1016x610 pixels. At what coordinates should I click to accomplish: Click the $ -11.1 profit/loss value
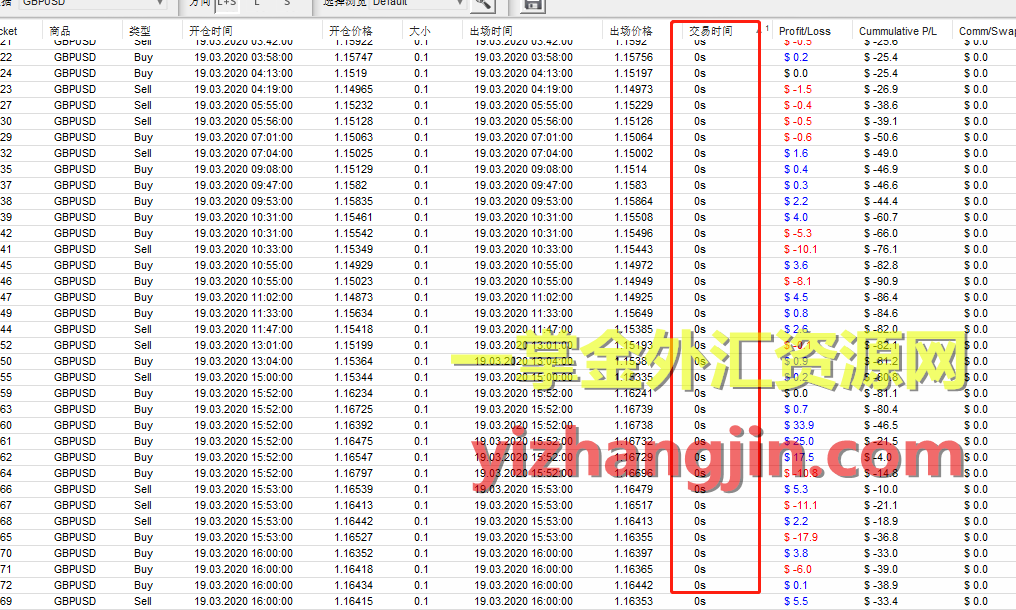(x=800, y=505)
